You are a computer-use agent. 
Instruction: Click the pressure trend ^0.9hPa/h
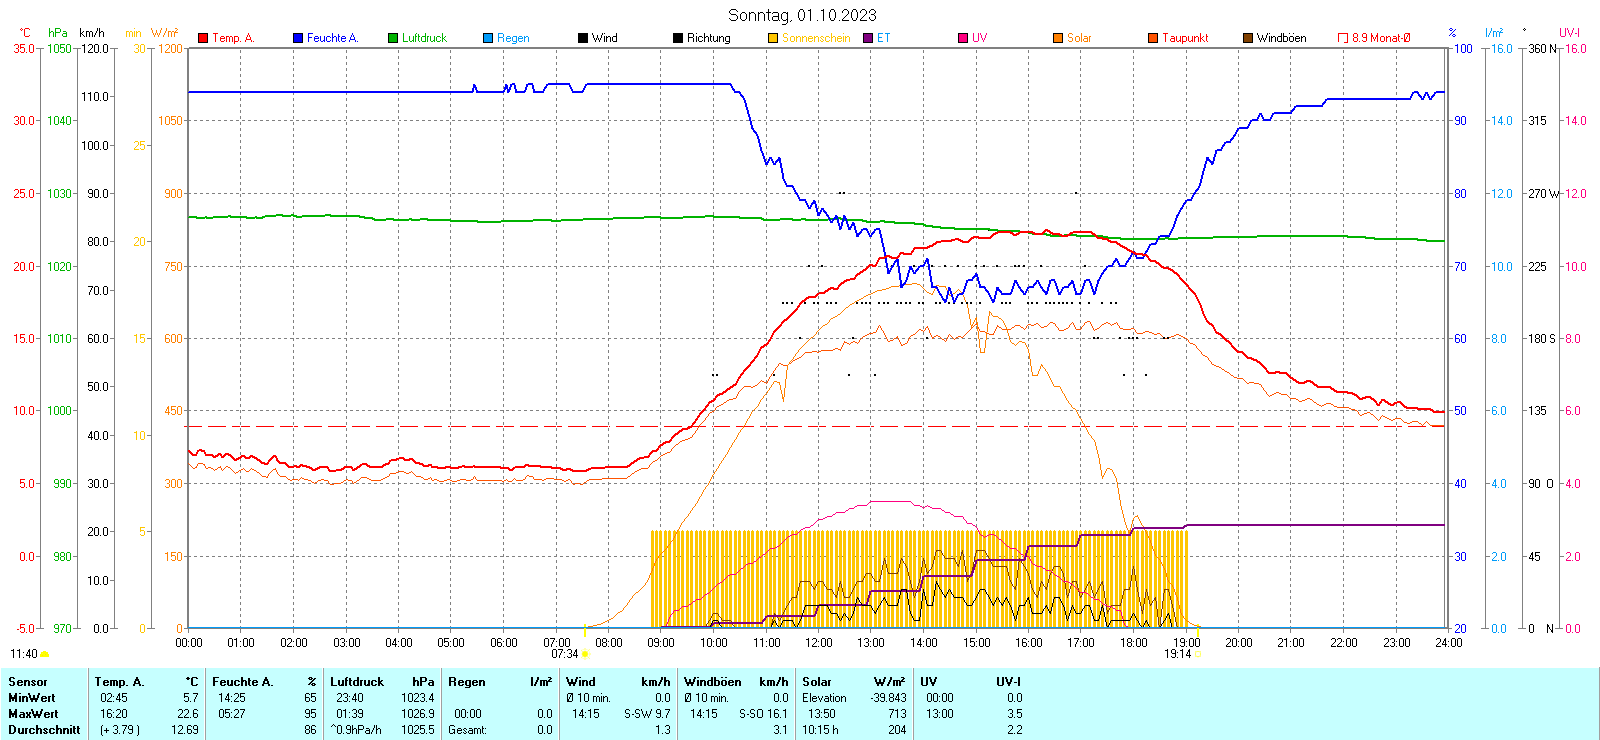click(x=356, y=730)
